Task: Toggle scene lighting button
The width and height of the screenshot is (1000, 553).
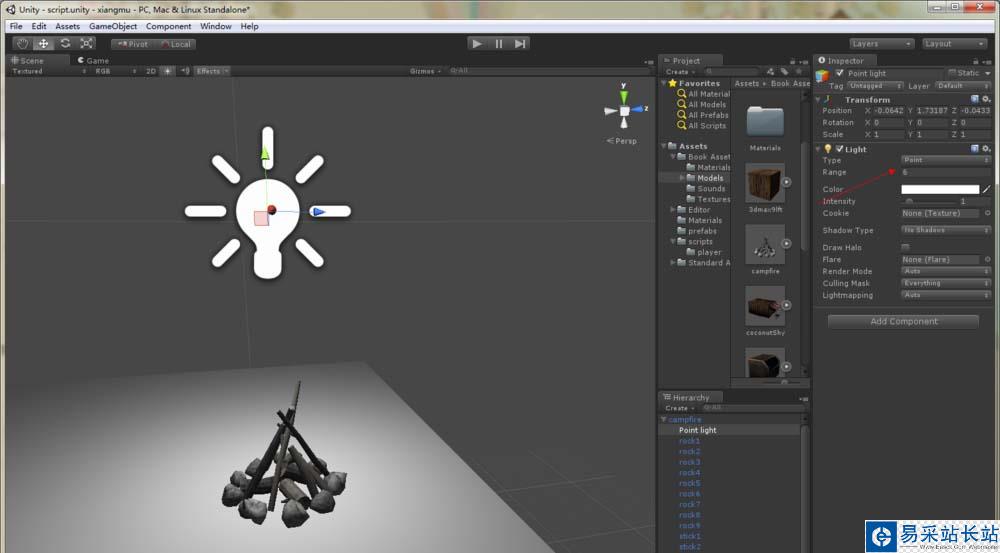Action: (168, 71)
